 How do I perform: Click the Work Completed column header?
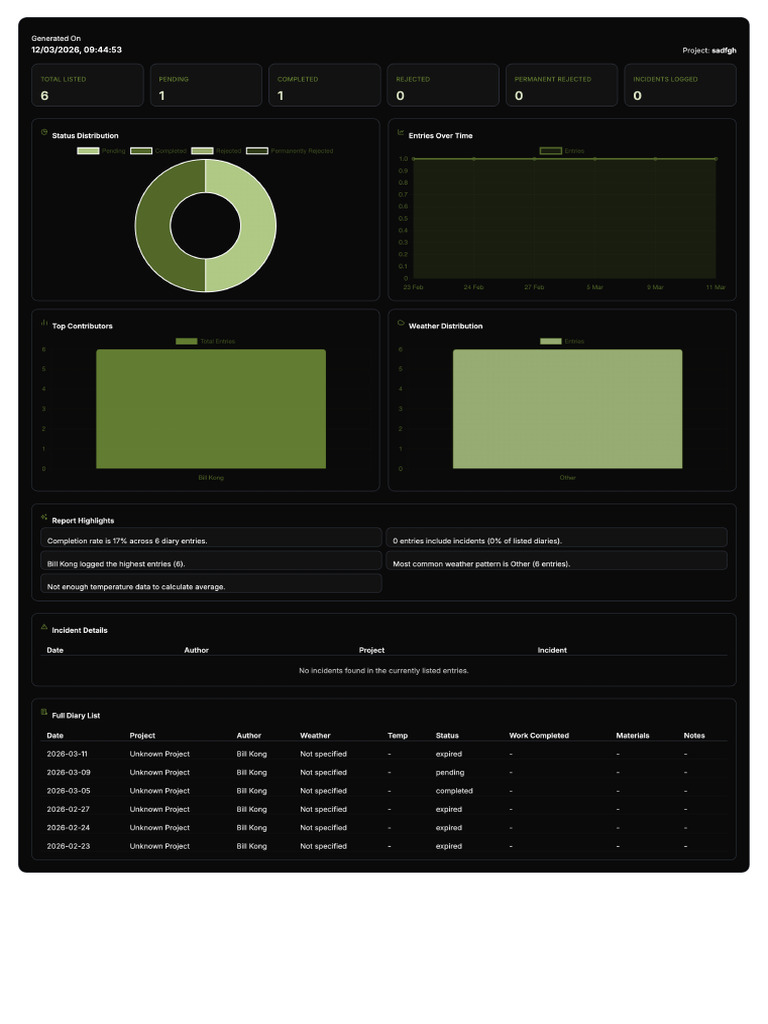click(539, 736)
